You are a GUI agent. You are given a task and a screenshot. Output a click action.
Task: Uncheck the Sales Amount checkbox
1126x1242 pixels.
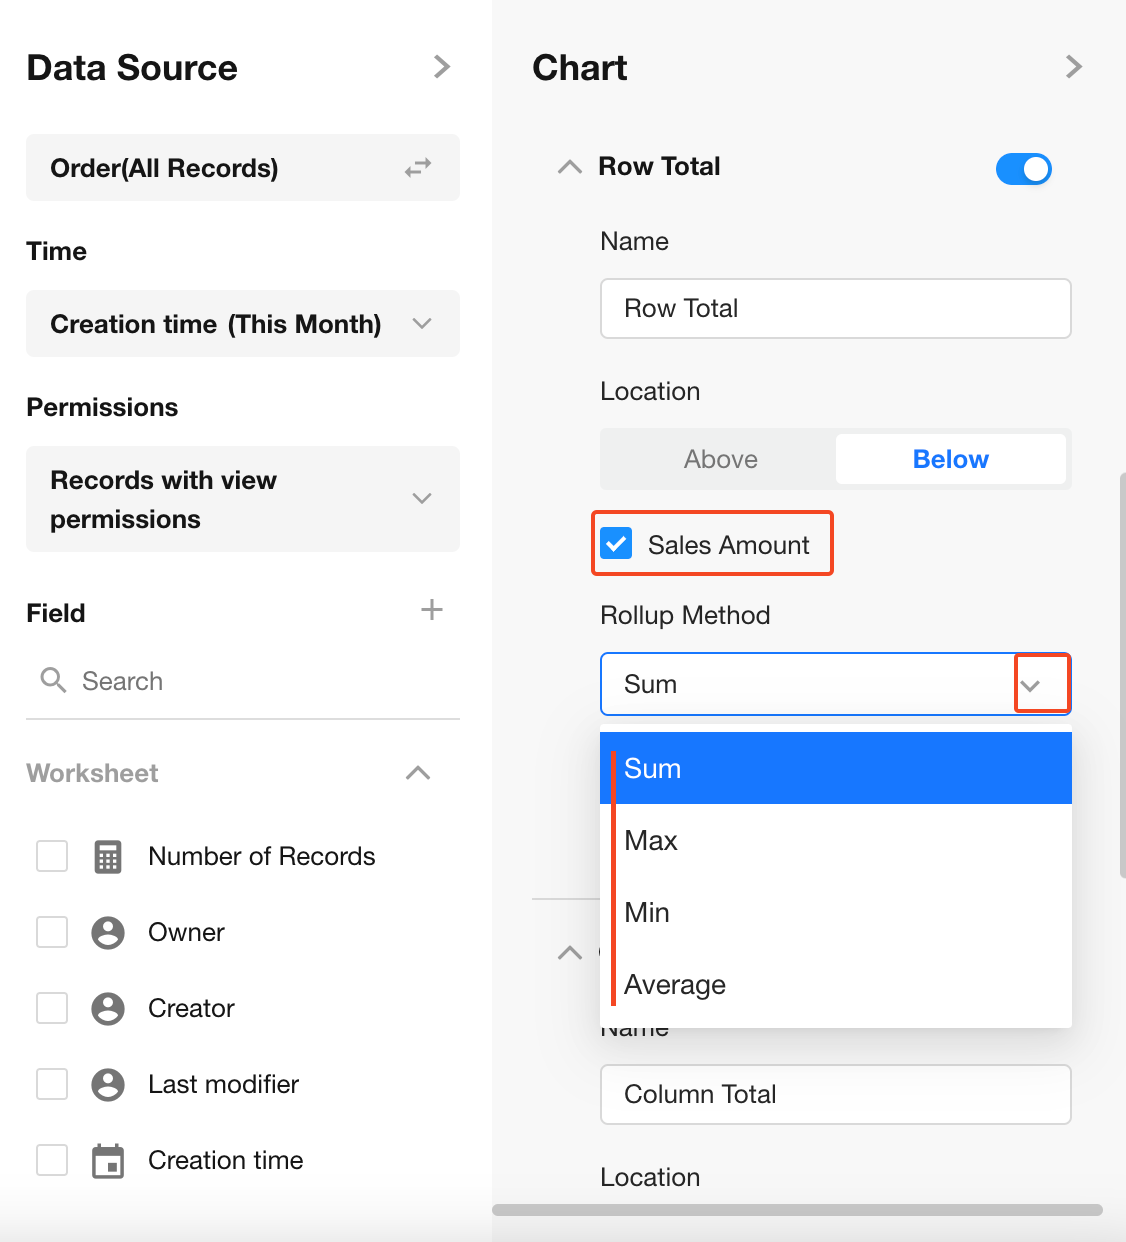(617, 544)
